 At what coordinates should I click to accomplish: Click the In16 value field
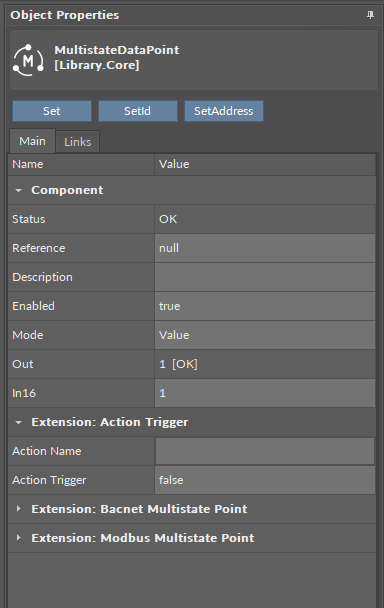265,393
